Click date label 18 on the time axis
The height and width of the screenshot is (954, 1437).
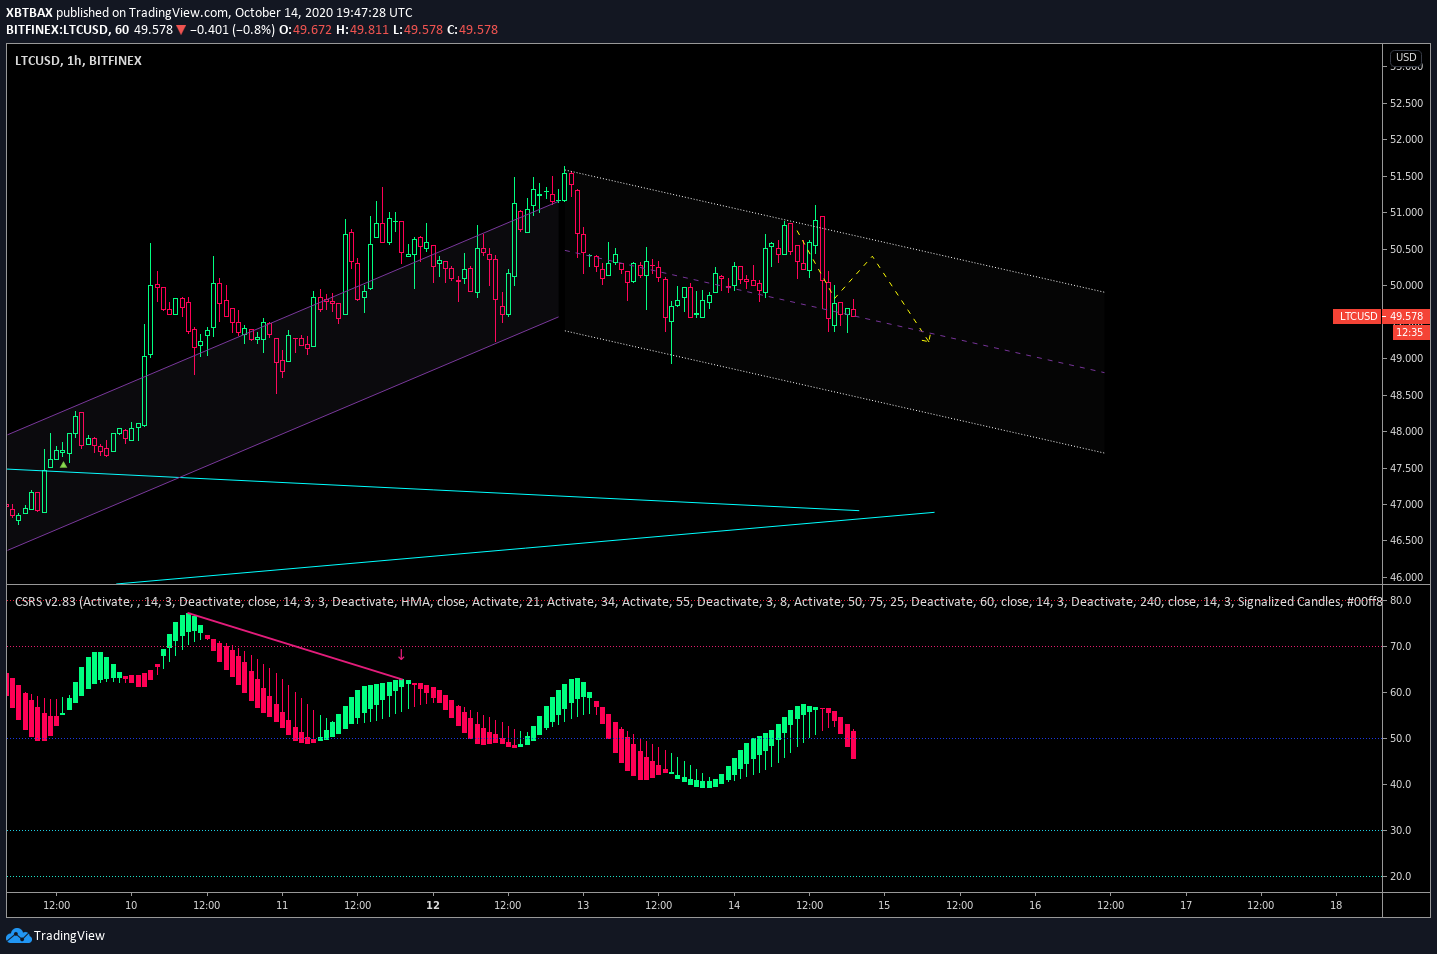coord(1336,906)
